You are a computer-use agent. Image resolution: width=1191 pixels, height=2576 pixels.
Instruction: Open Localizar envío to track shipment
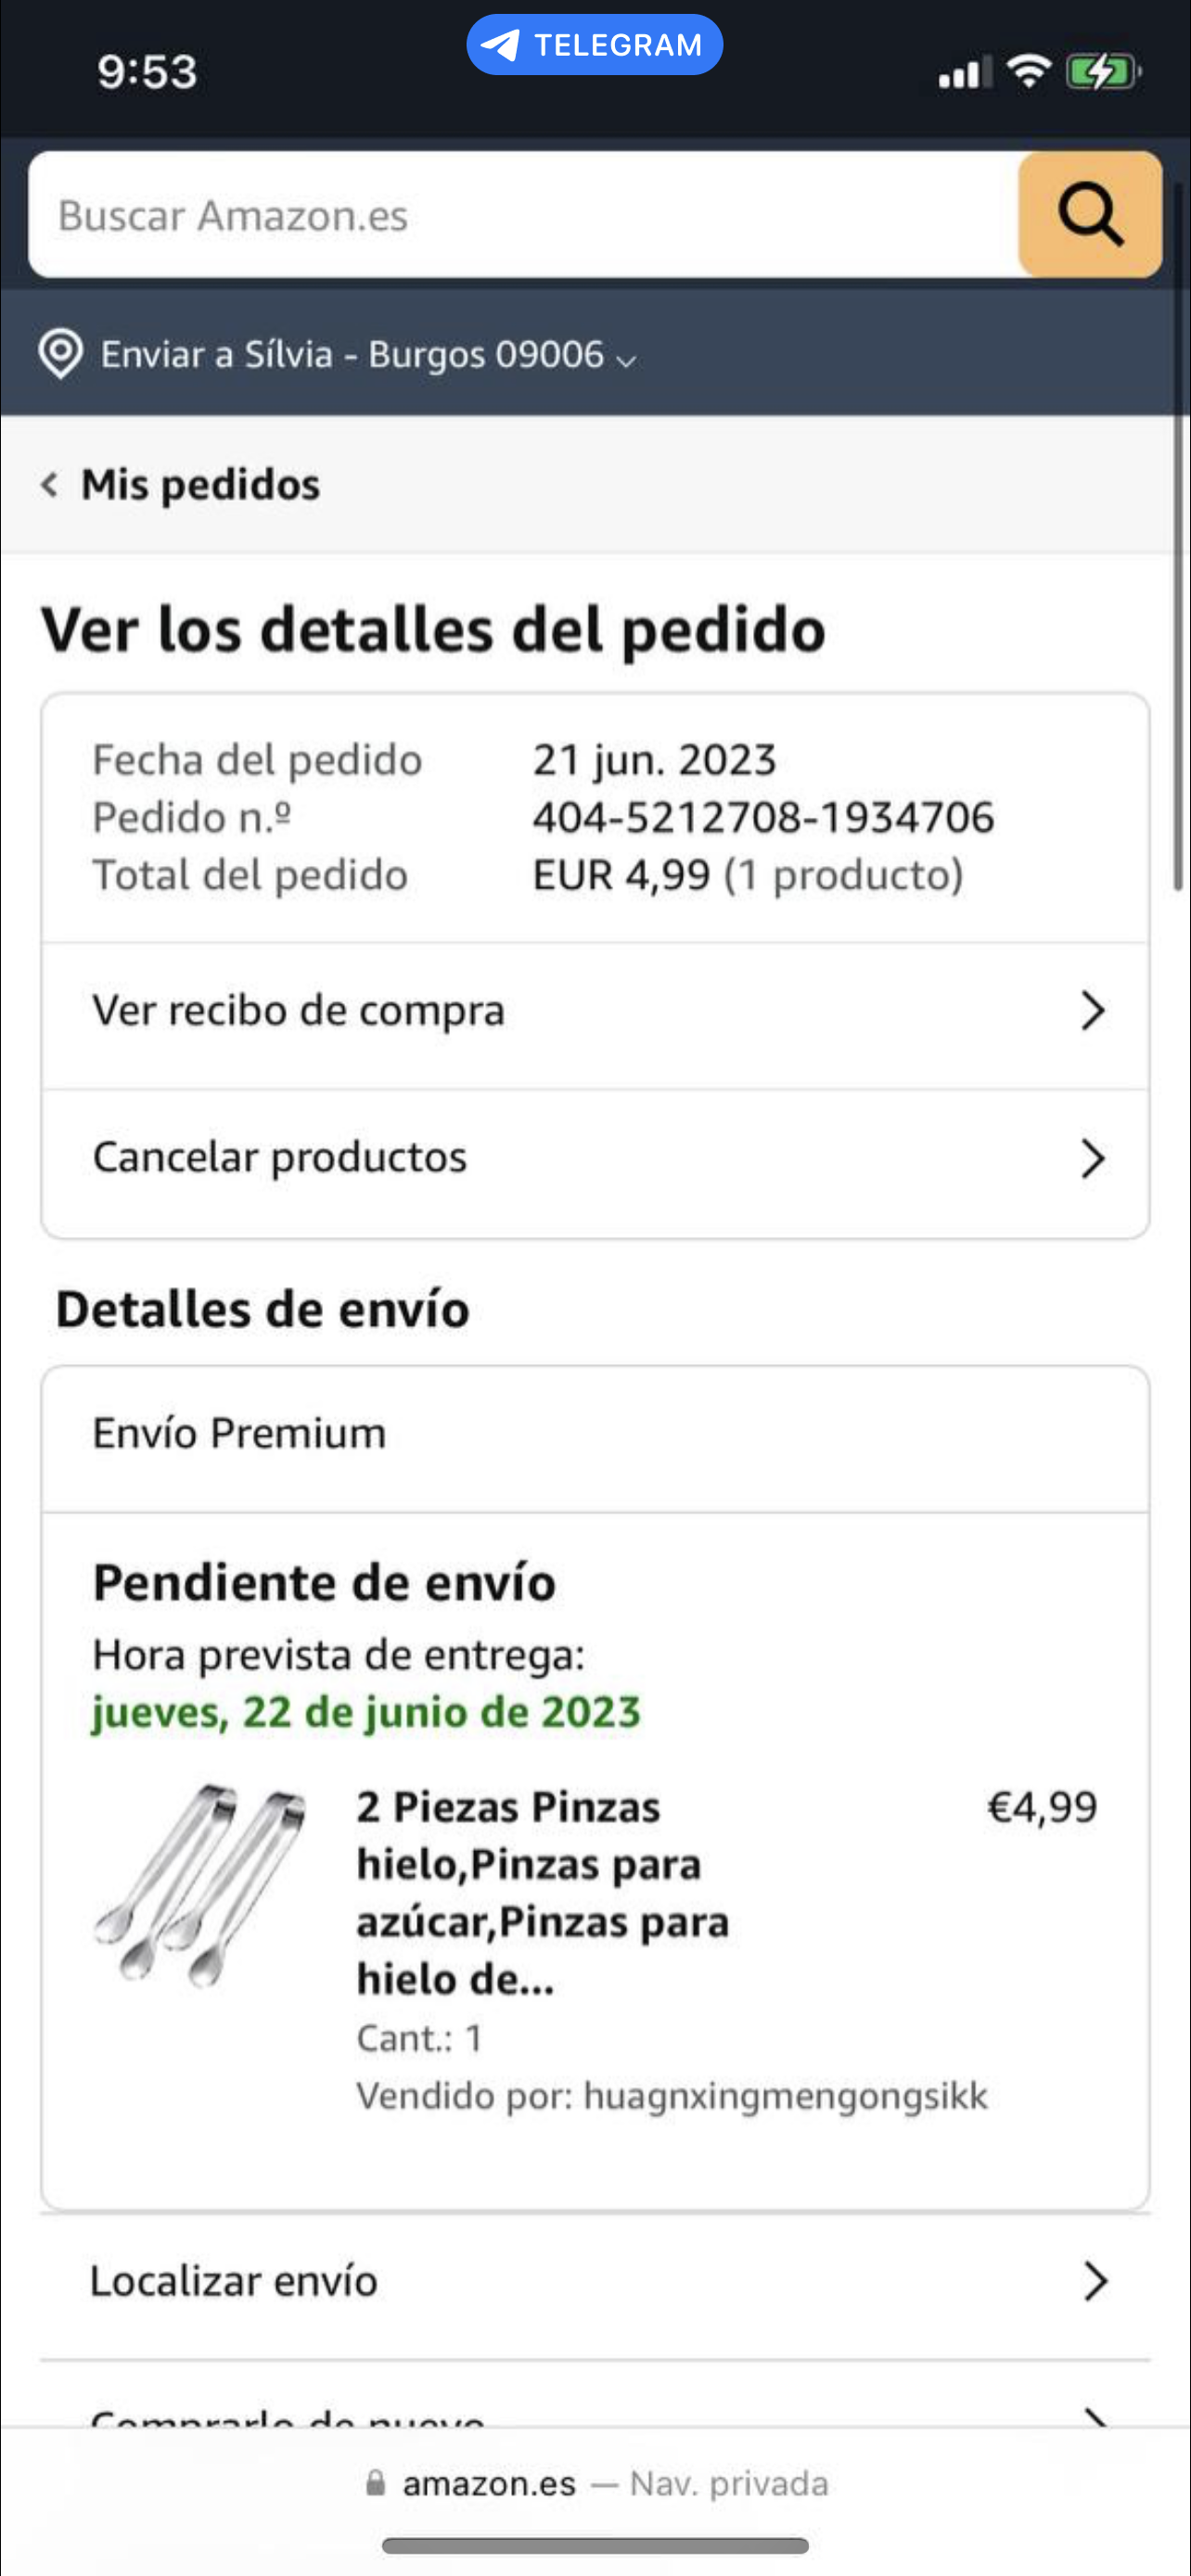pyautogui.click(x=234, y=2282)
